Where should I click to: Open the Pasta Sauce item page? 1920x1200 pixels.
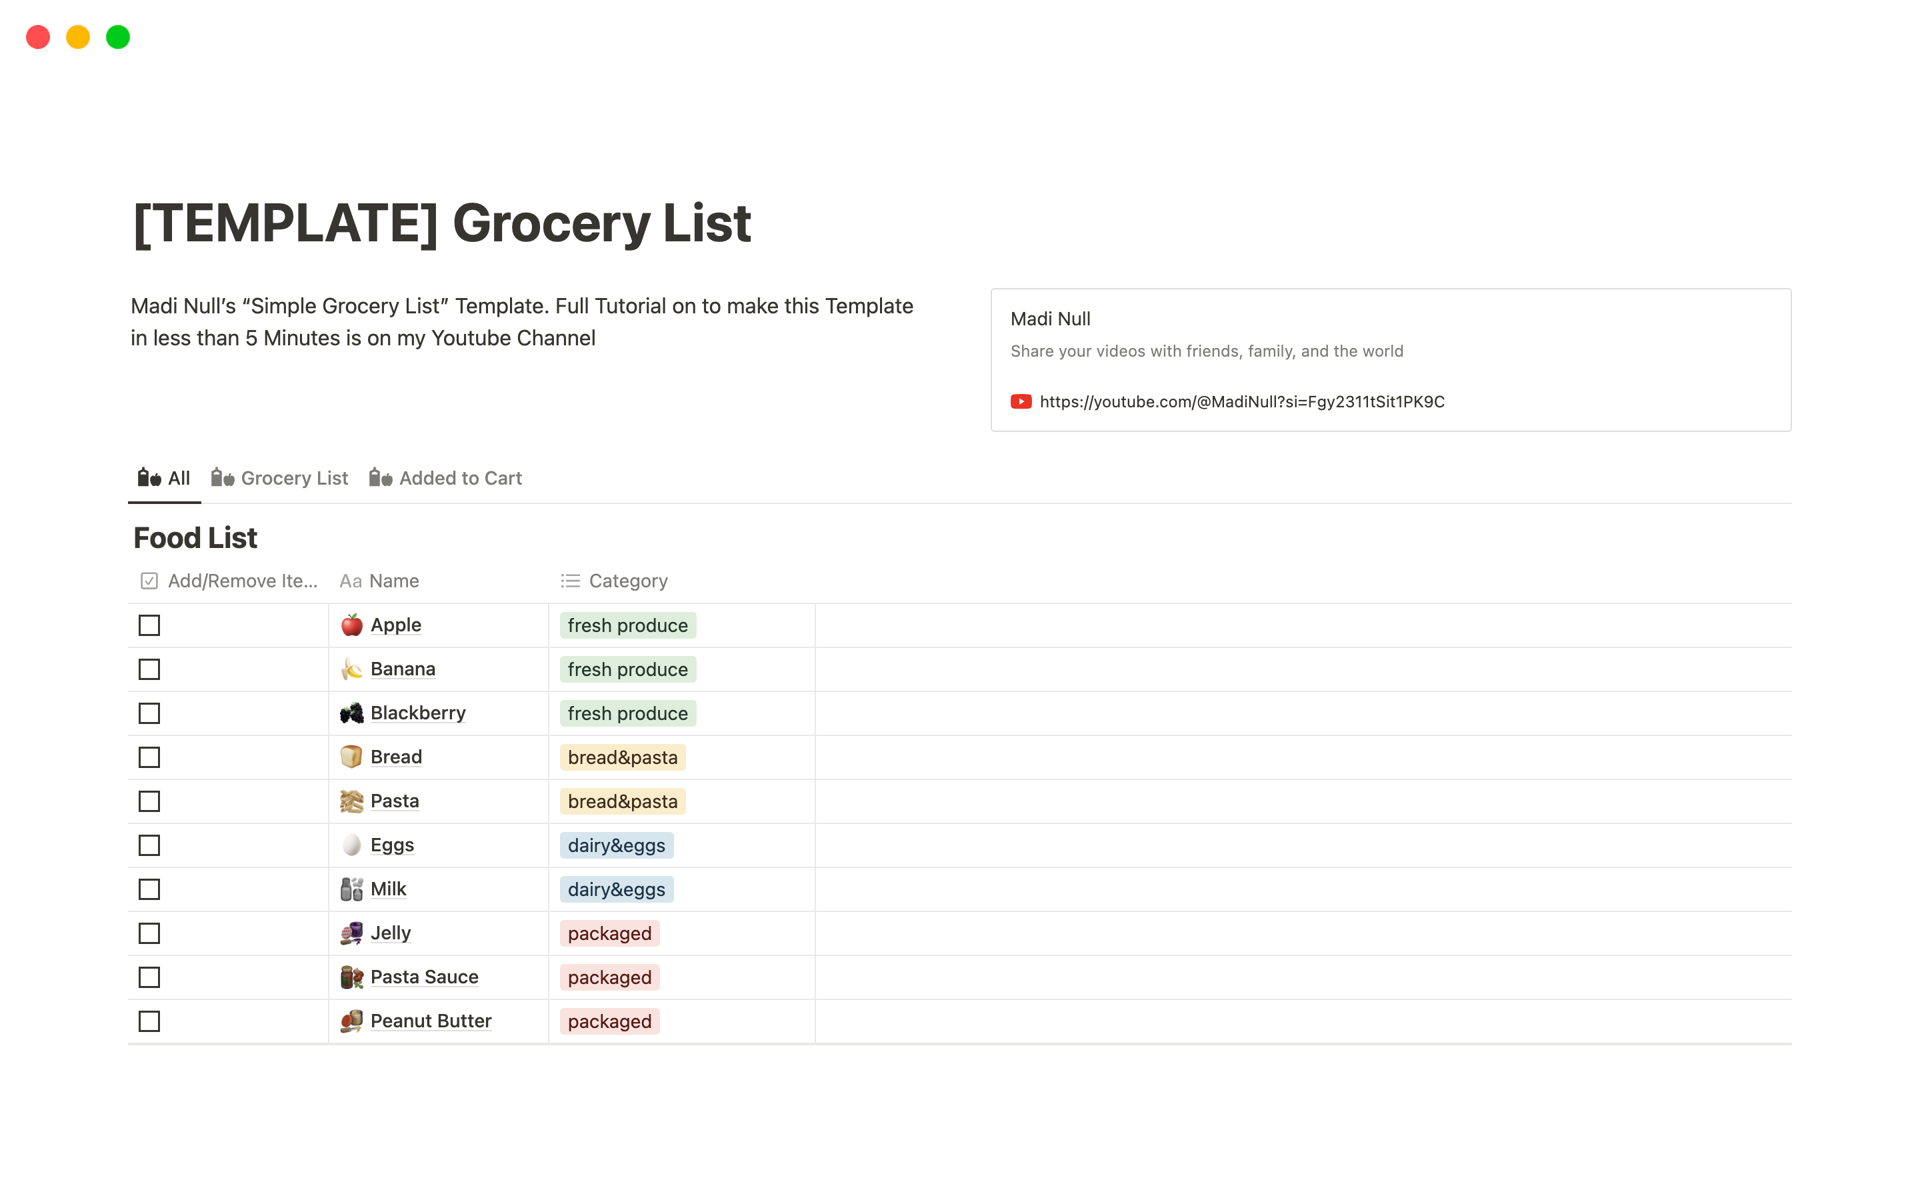423,977
